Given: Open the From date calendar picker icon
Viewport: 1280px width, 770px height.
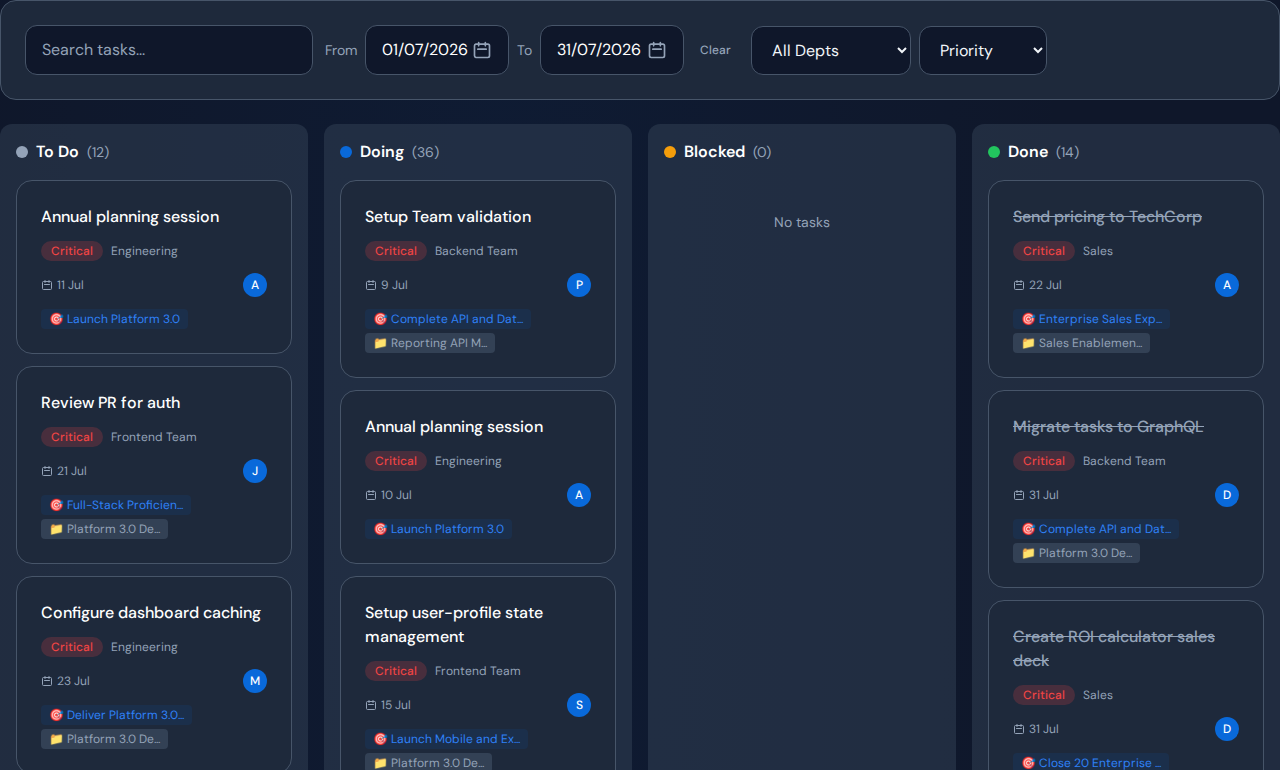Looking at the screenshot, I should pyautogui.click(x=482, y=50).
